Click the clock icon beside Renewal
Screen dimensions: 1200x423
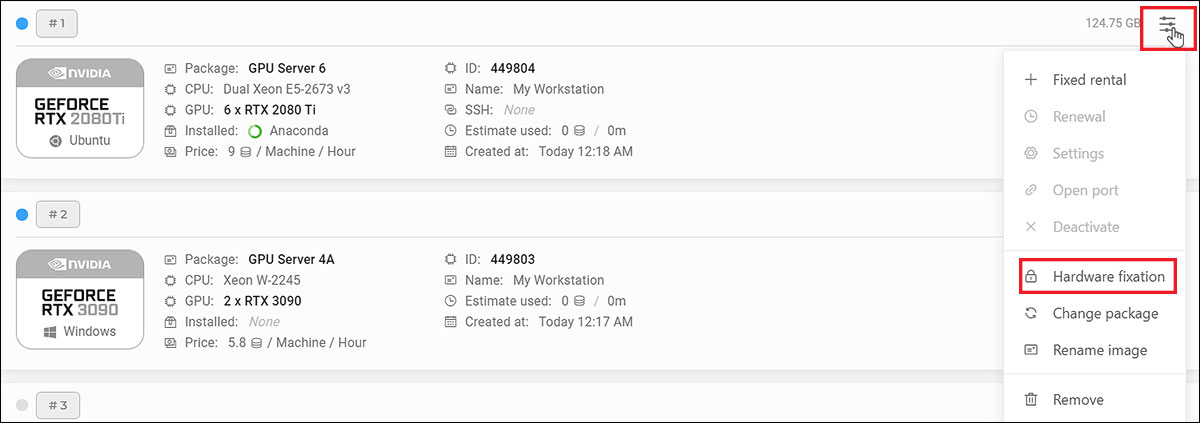(1031, 117)
